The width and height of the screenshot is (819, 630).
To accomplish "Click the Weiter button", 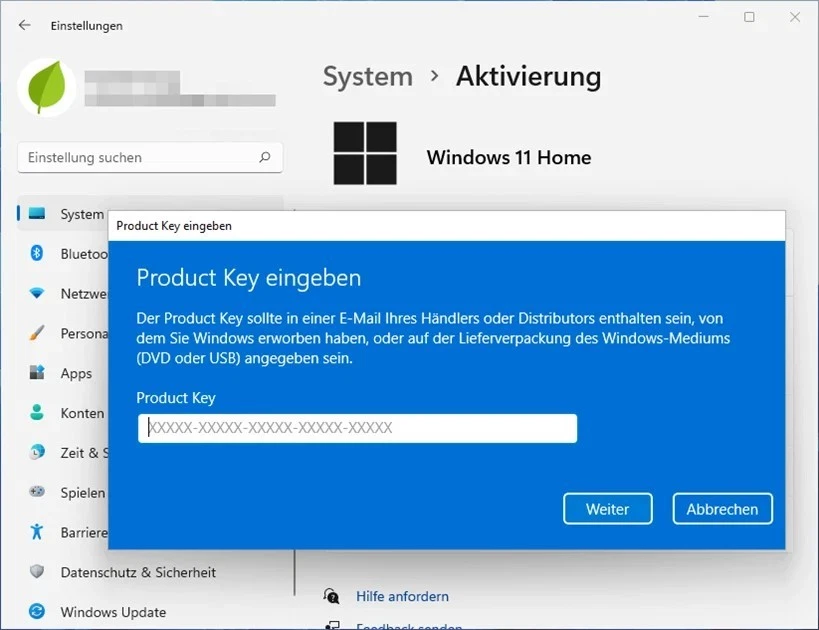I will (x=607, y=509).
